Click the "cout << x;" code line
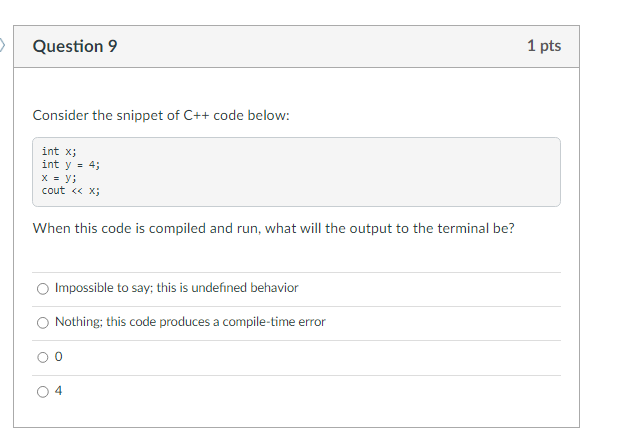 [71, 191]
